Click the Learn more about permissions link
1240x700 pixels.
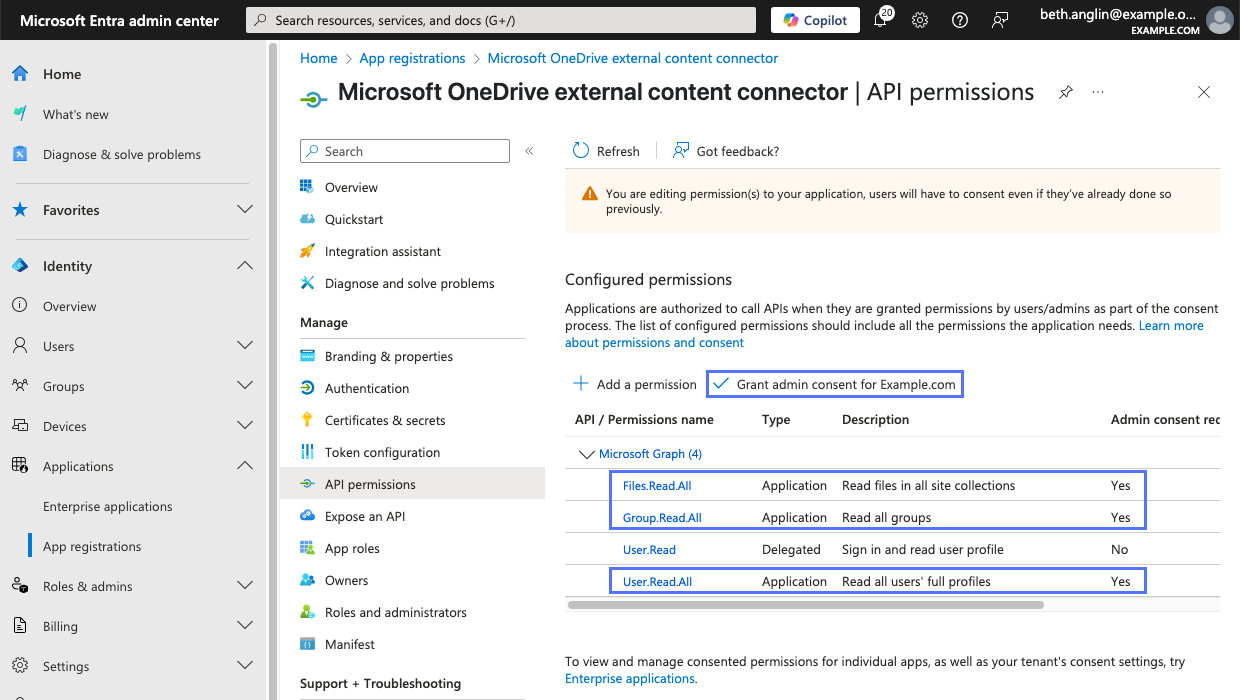[x=884, y=334]
